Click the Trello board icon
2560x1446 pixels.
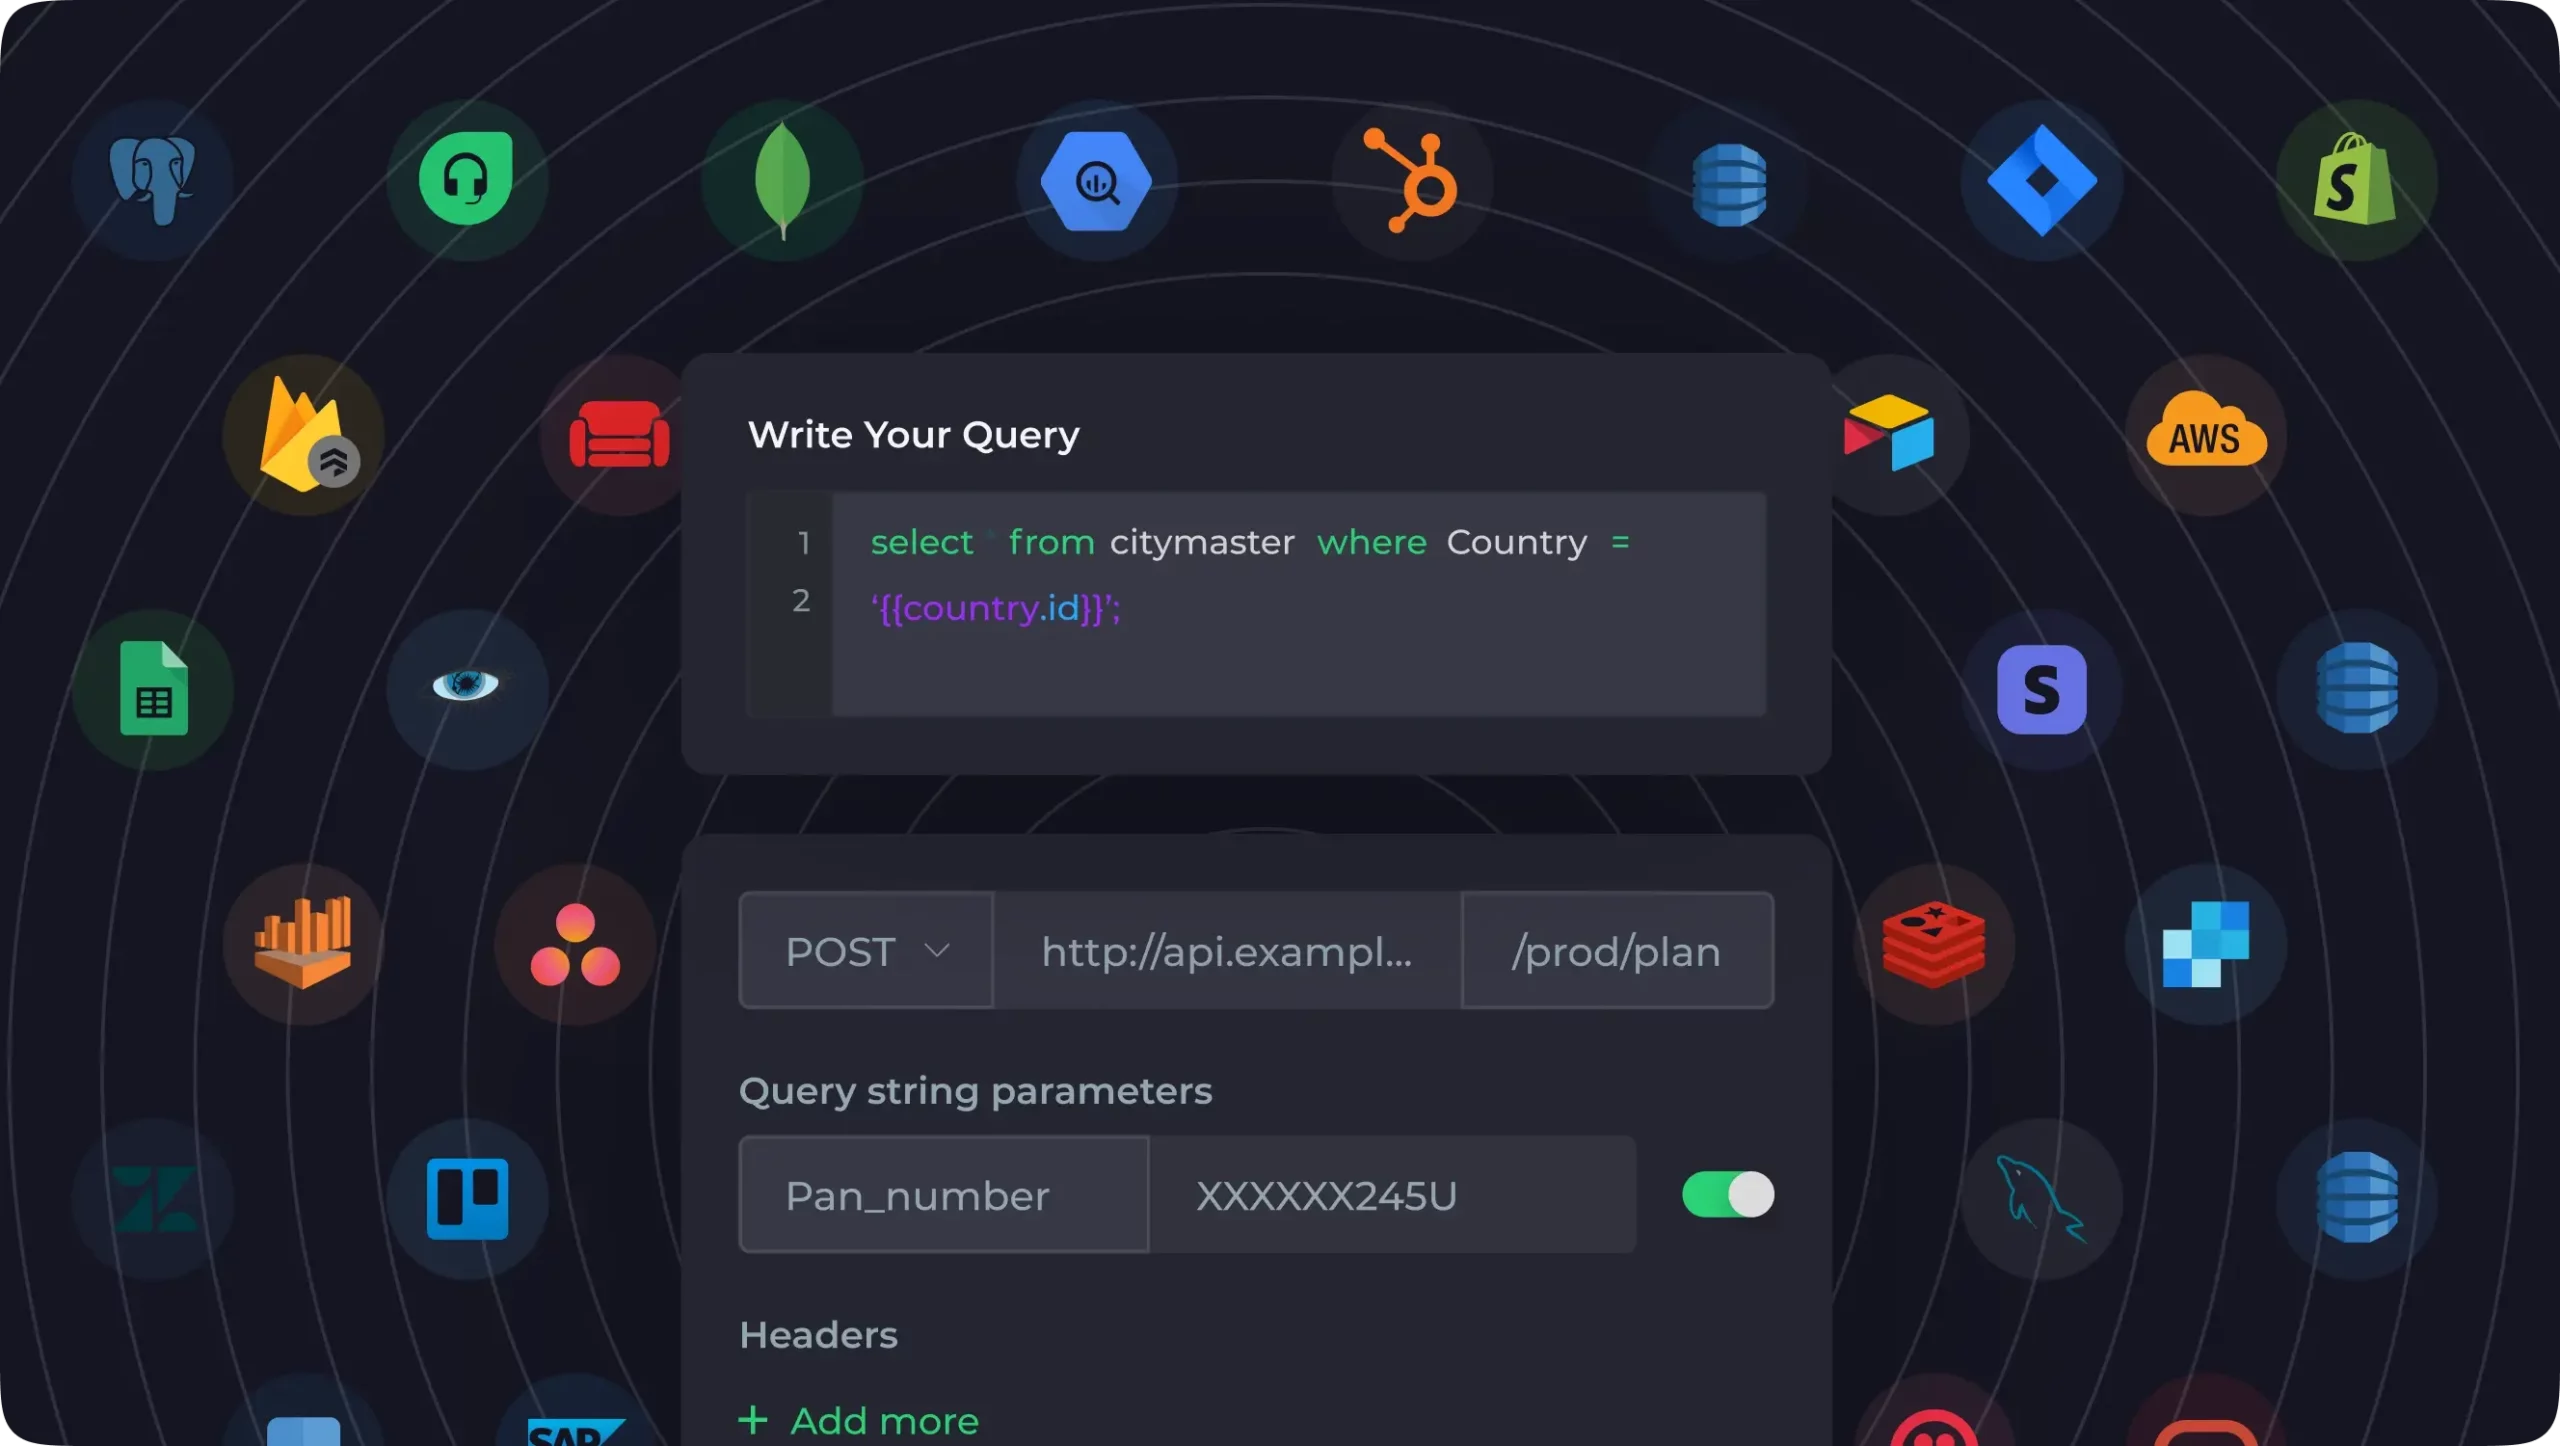point(467,1199)
